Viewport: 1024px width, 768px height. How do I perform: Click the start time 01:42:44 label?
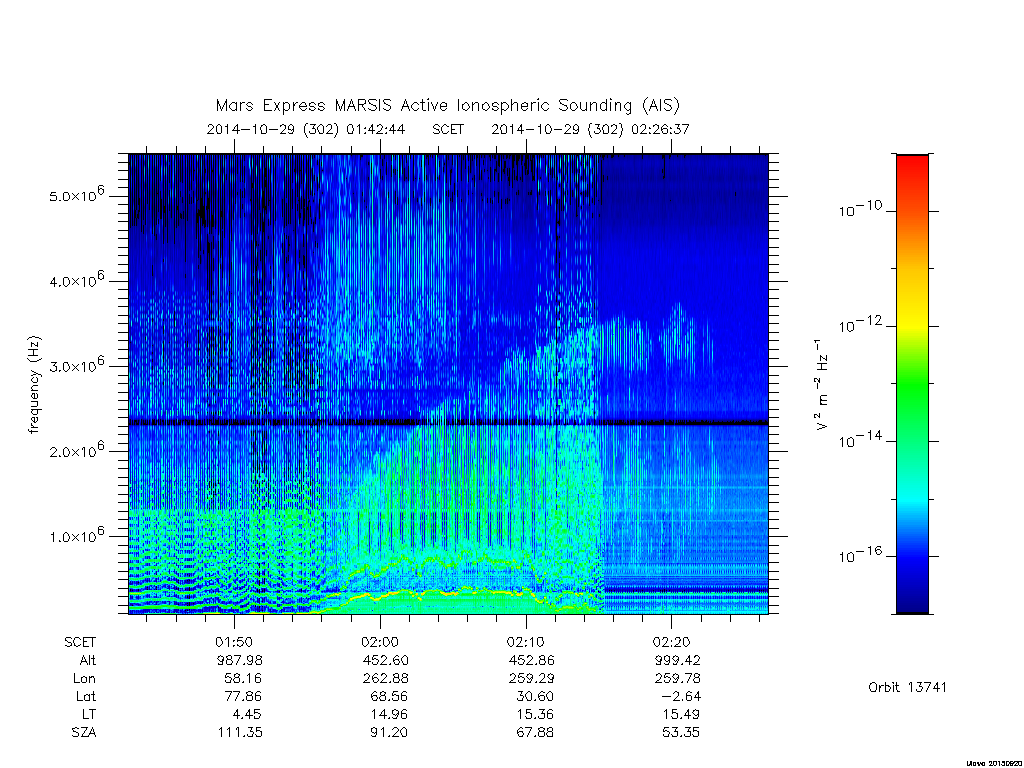coord(376,129)
